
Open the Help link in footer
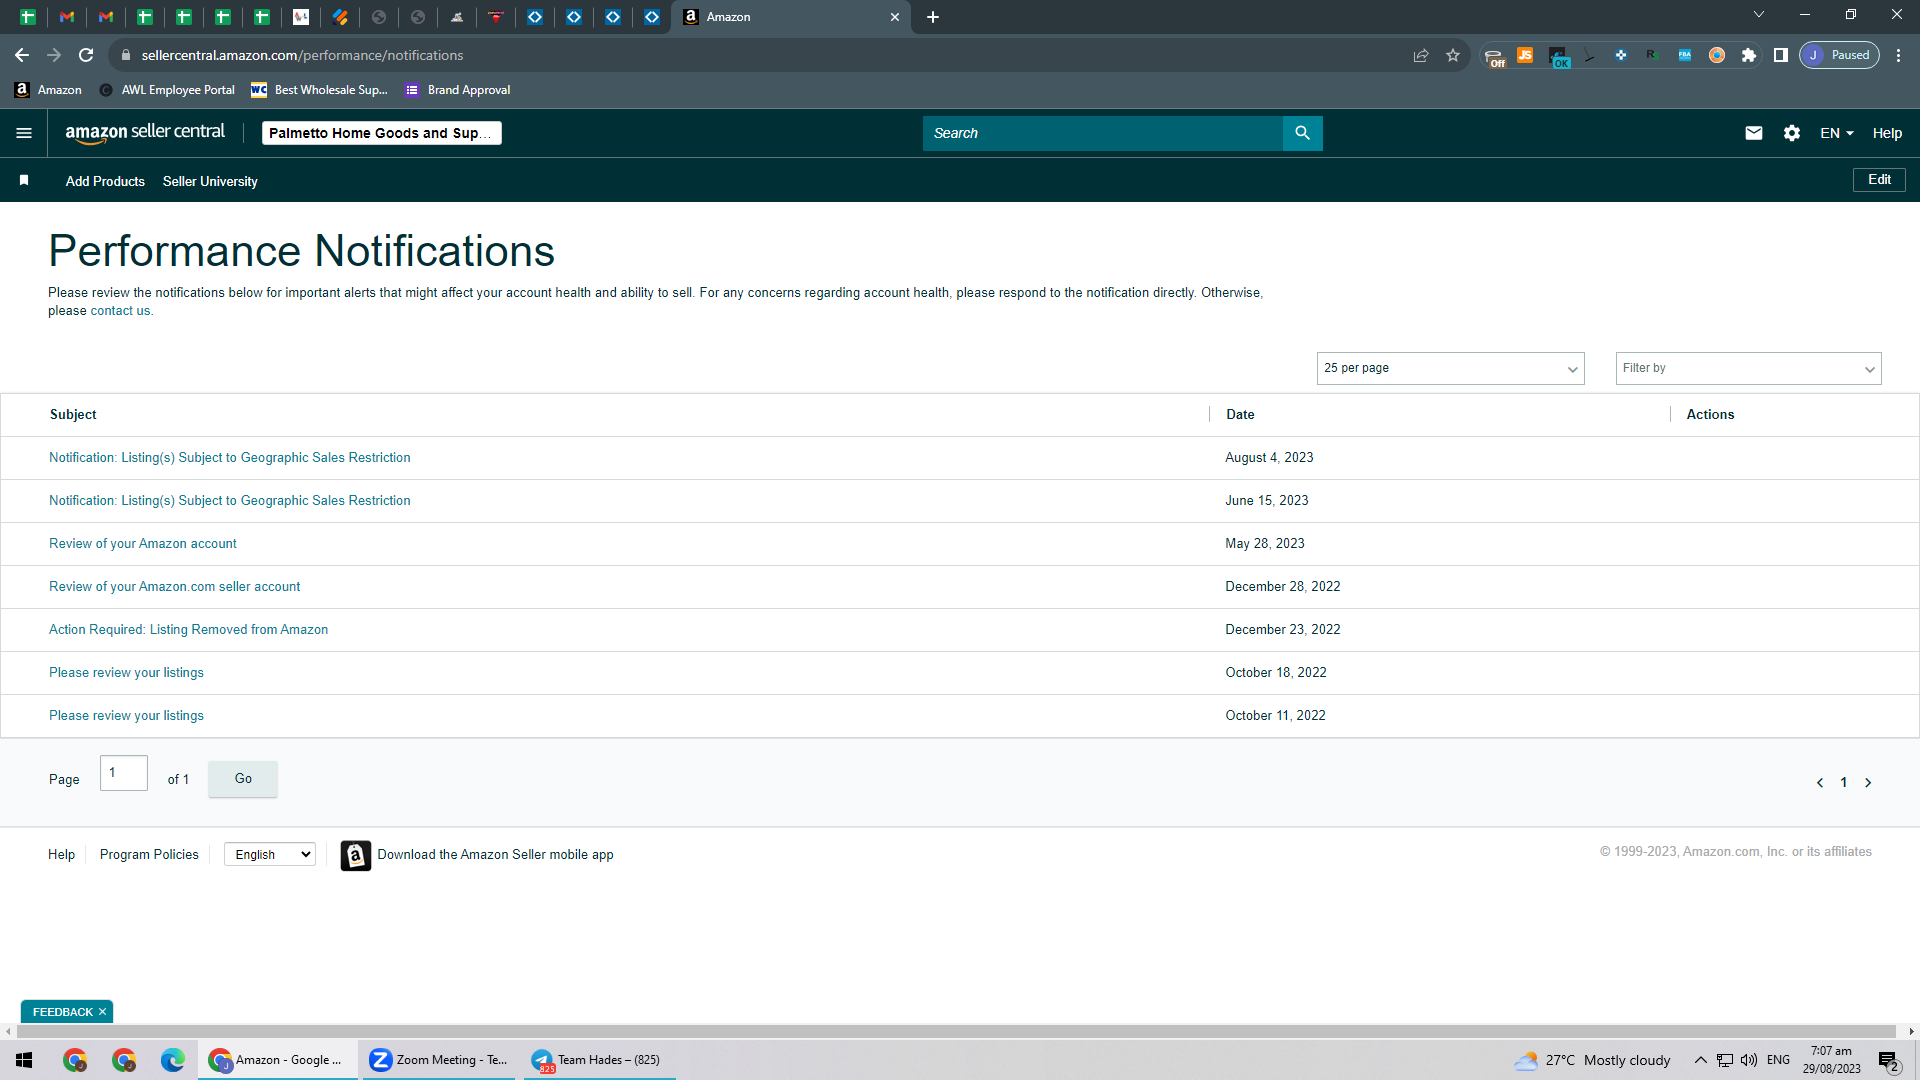[x=61, y=855]
